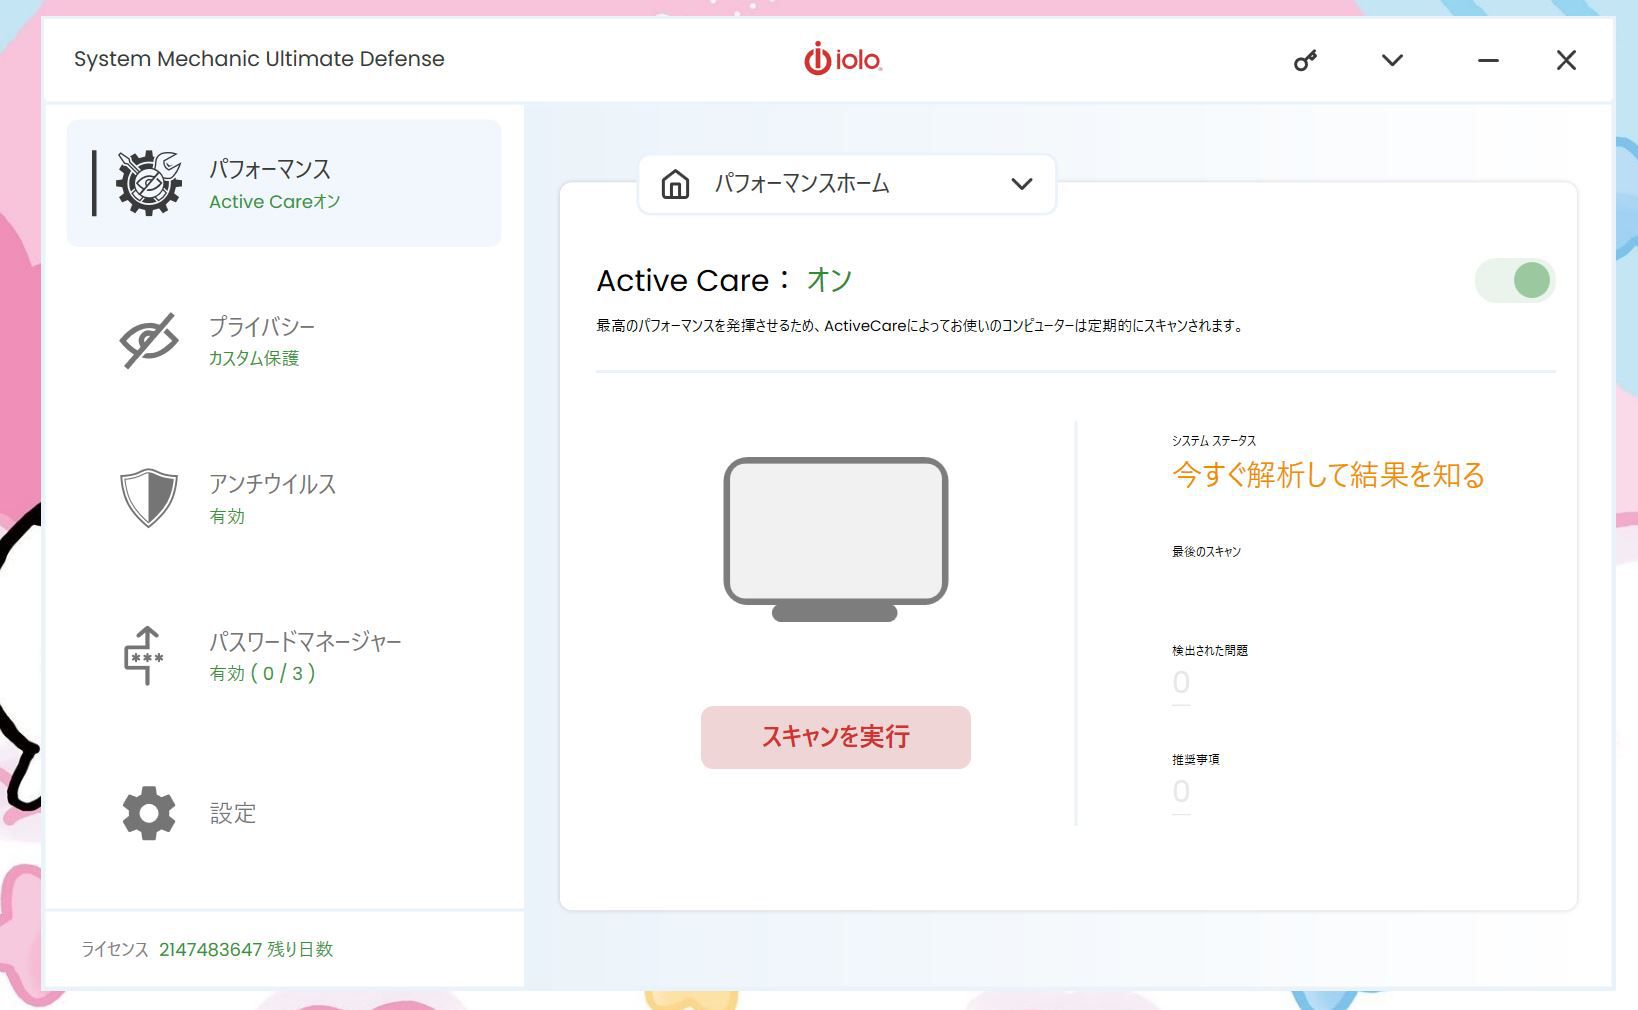Image resolution: width=1638 pixels, height=1010 pixels.
Task: Select the パフォーマンス sidebar item
Action: [284, 183]
